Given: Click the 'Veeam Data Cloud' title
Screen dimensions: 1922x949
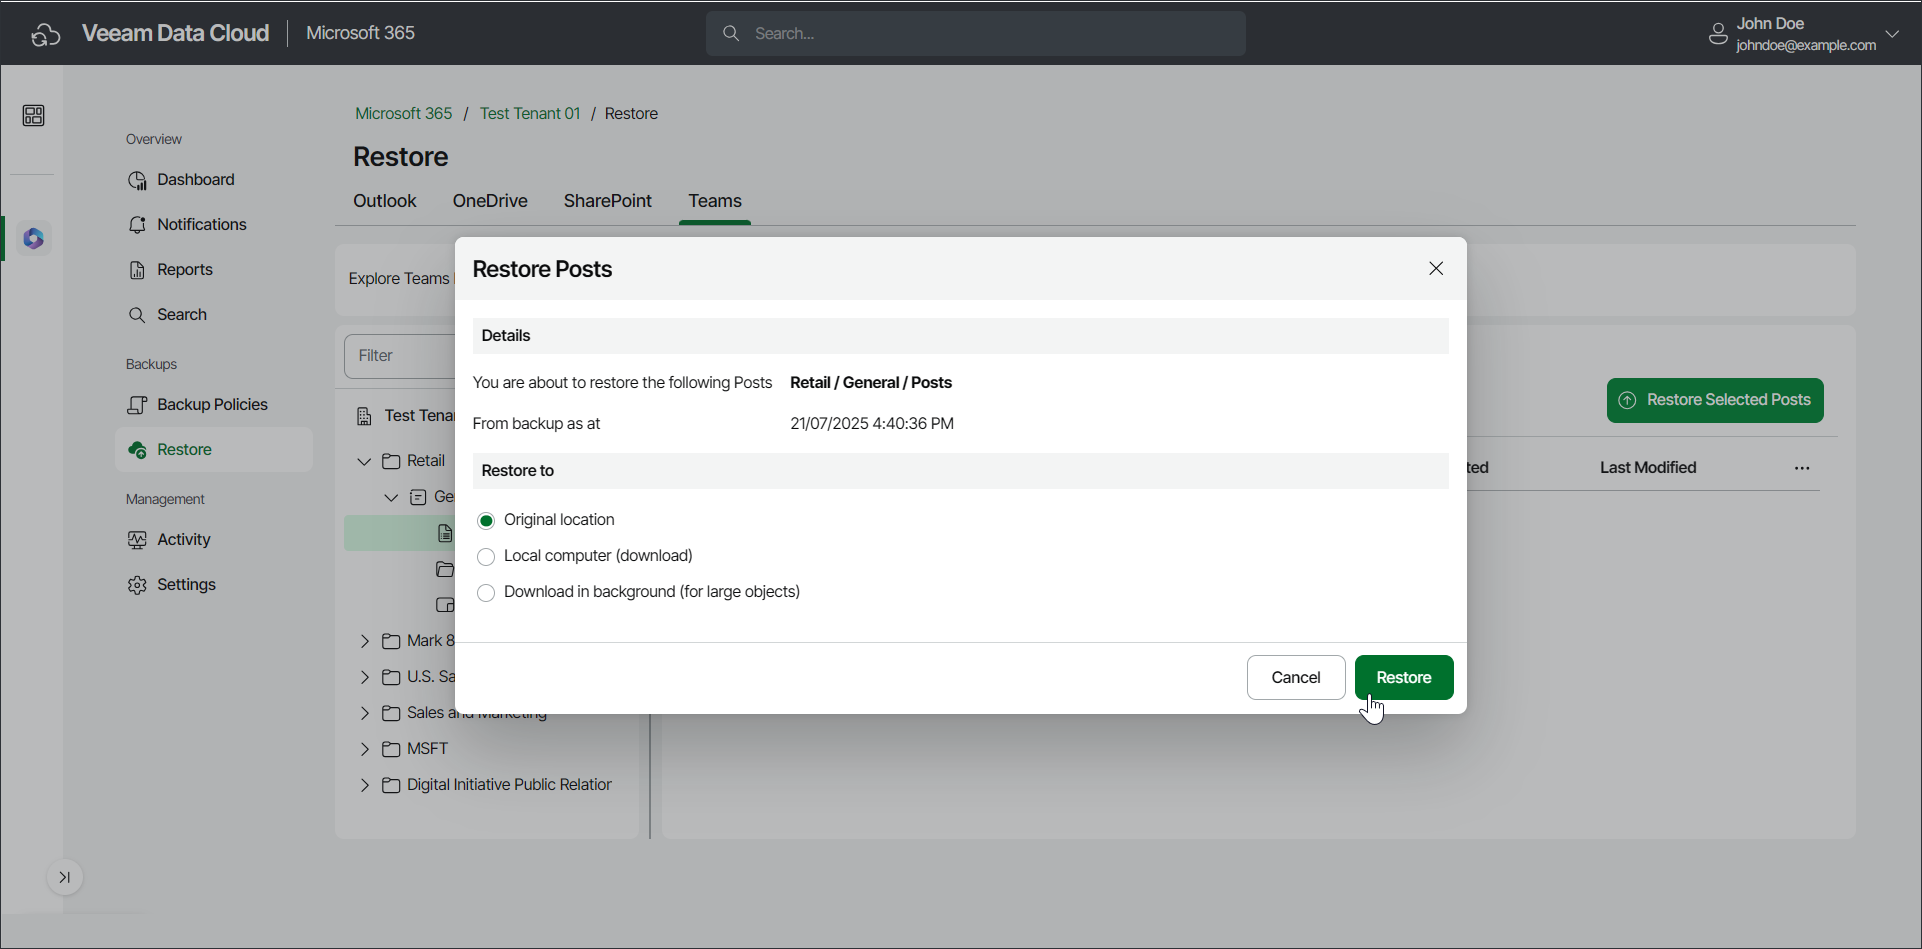Looking at the screenshot, I should 176,33.
